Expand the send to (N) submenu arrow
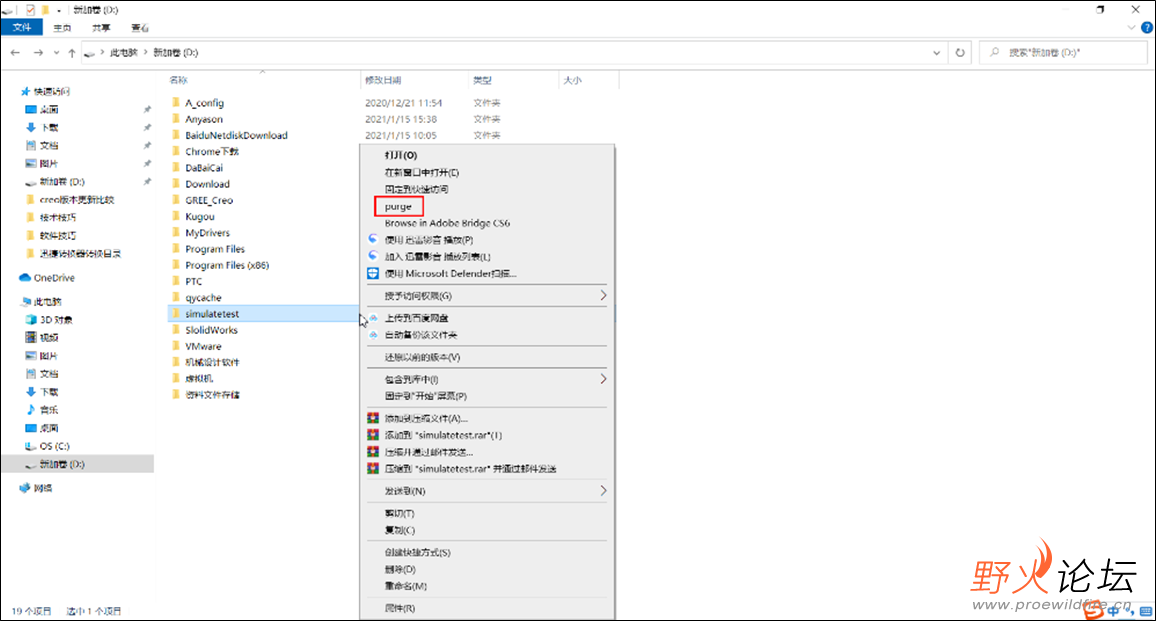Image resolution: width=1156 pixels, height=621 pixels. click(603, 491)
